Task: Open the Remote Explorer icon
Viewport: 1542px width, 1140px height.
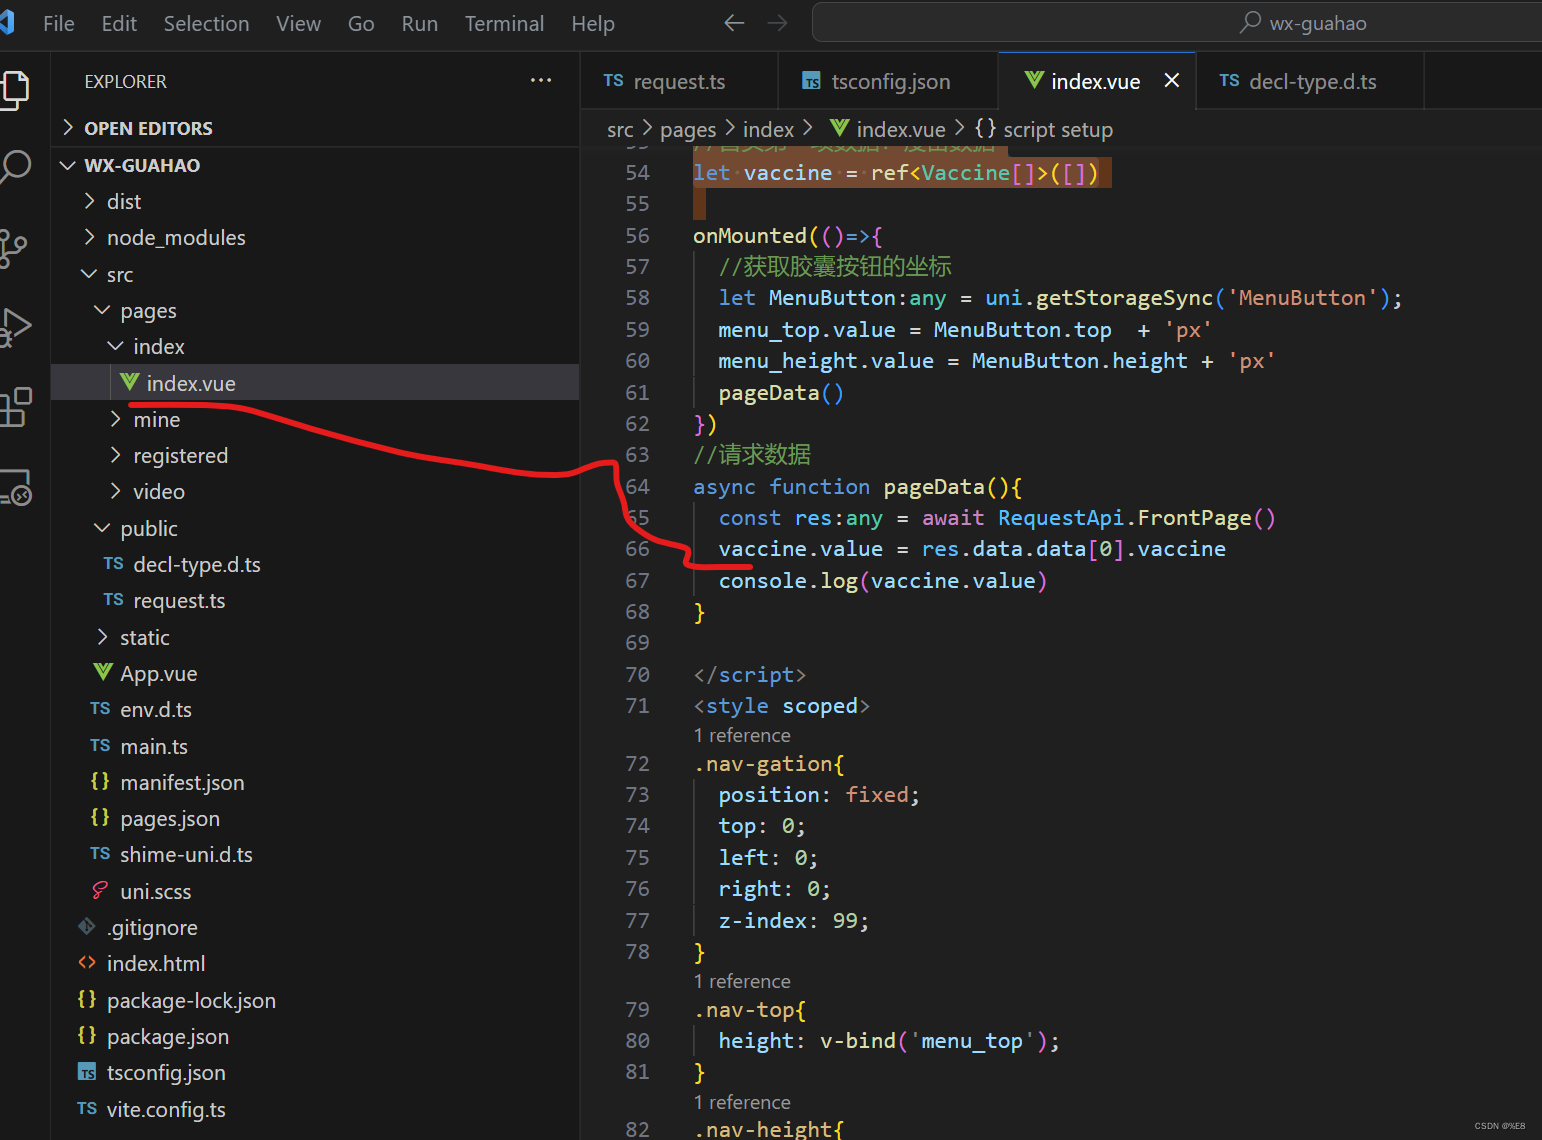Action: tap(14, 487)
